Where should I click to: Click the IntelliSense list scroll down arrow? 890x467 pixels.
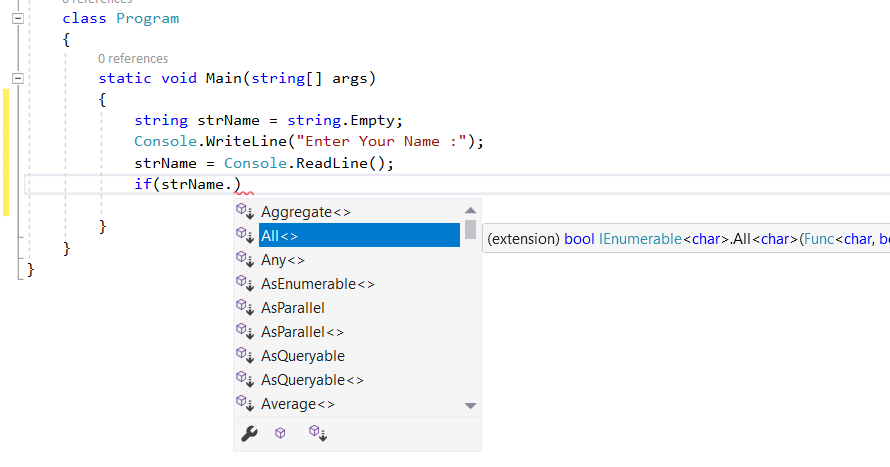tap(470, 406)
